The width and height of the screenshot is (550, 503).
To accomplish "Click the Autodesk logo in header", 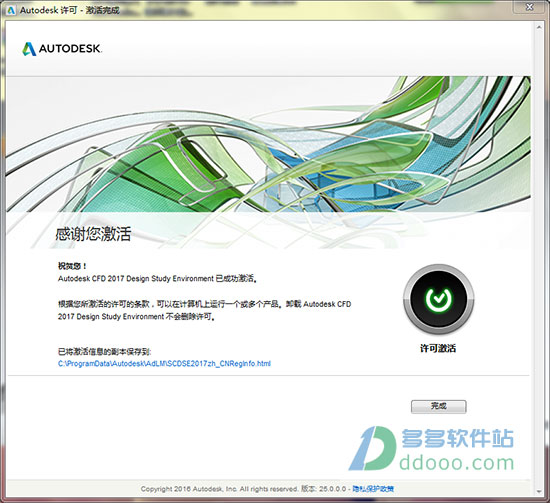I will [62, 49].
